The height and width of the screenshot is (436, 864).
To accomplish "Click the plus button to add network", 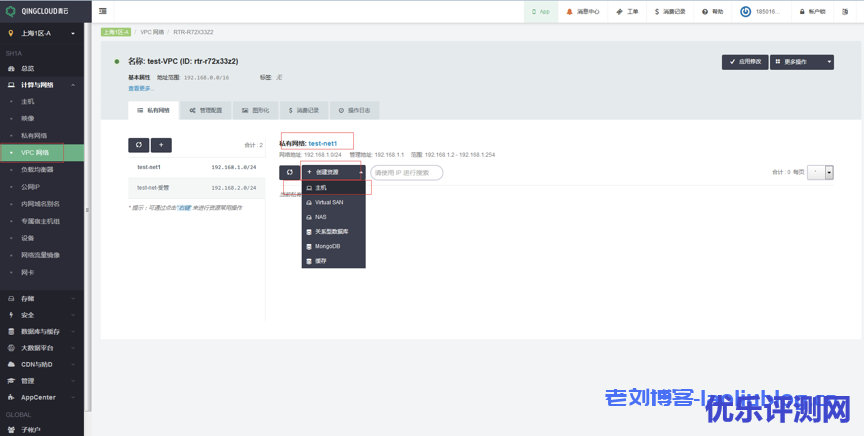I will tap(161, 145).
